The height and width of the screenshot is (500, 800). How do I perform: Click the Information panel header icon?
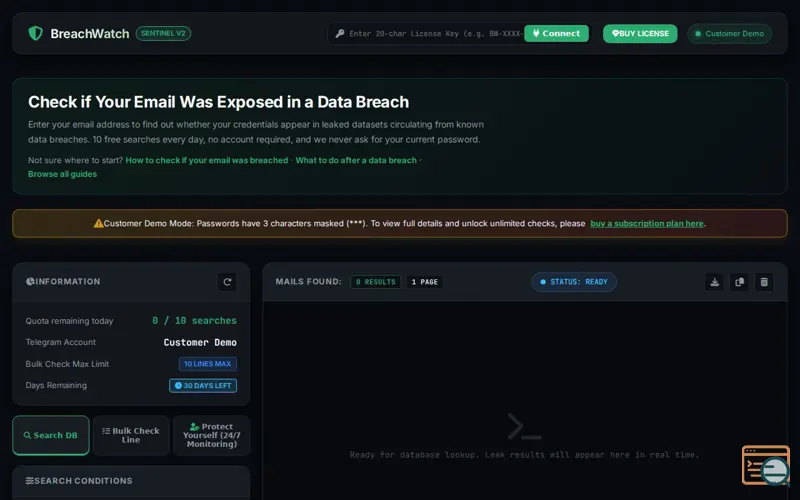[30, 282]
